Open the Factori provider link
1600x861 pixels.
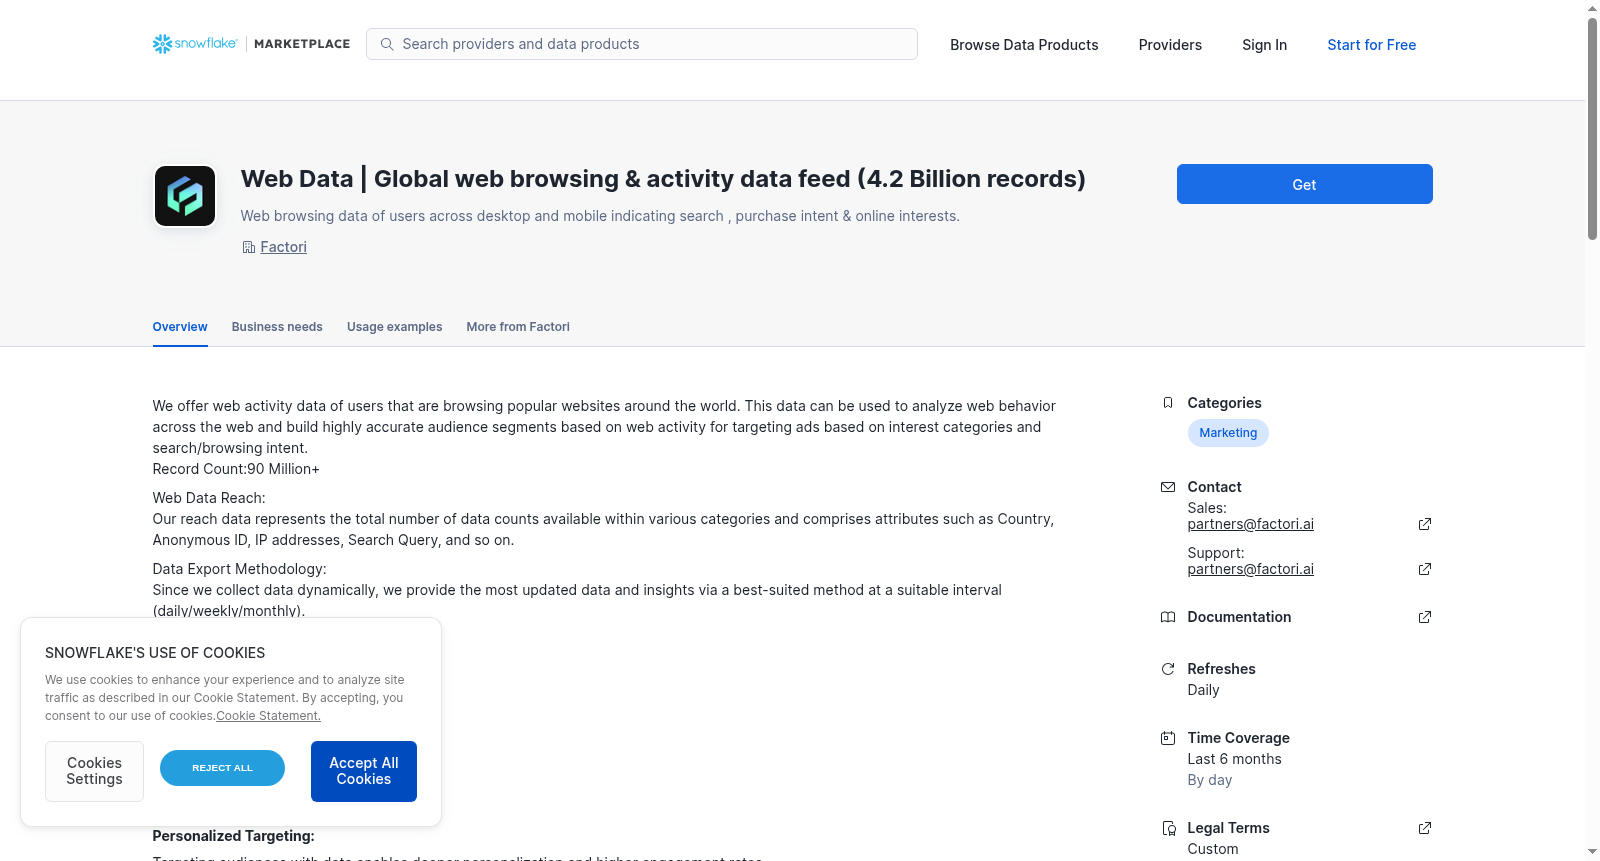pyautogui.click(x=284, y=247)
